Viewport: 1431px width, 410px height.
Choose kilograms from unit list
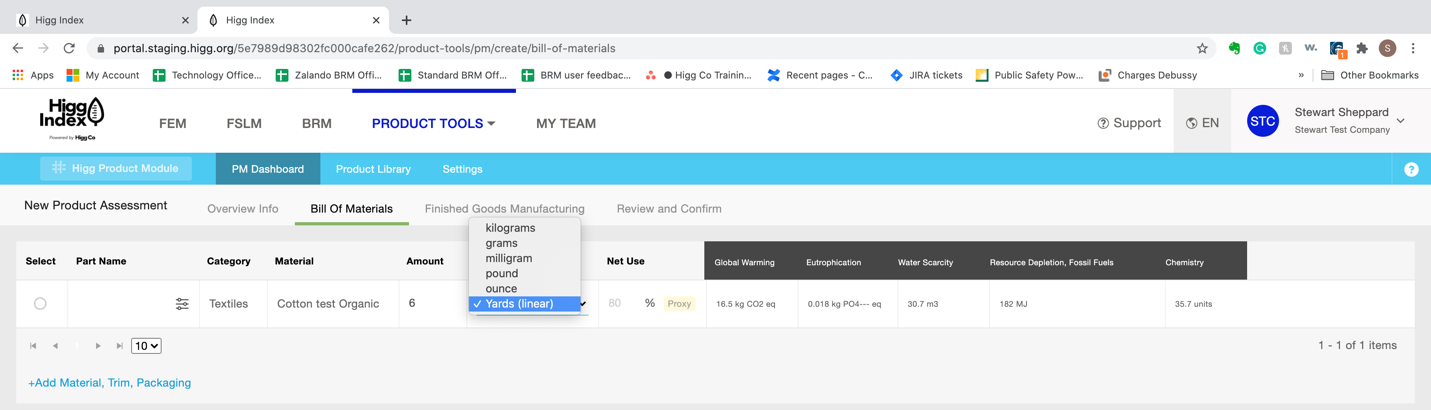coord(525,228)
